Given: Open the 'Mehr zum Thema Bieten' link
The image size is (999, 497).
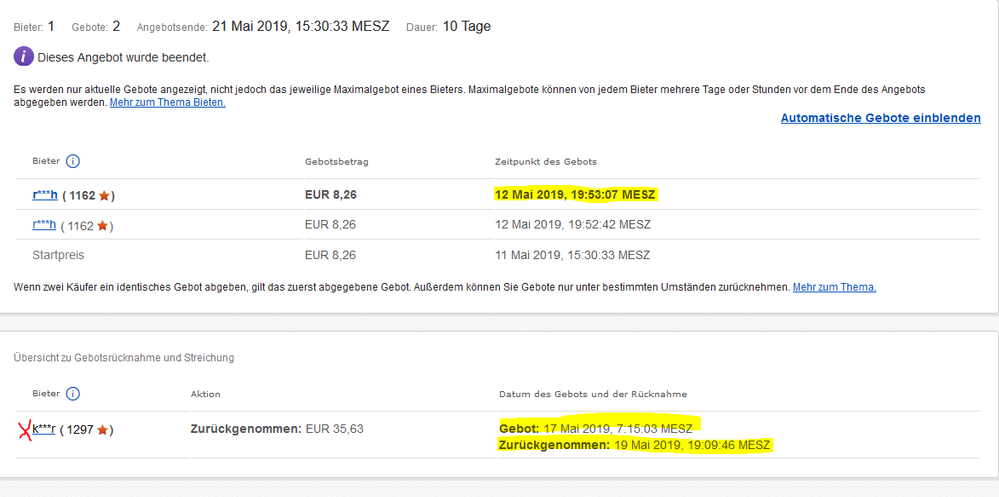Looking at the screenshot, I should (167, 102).
